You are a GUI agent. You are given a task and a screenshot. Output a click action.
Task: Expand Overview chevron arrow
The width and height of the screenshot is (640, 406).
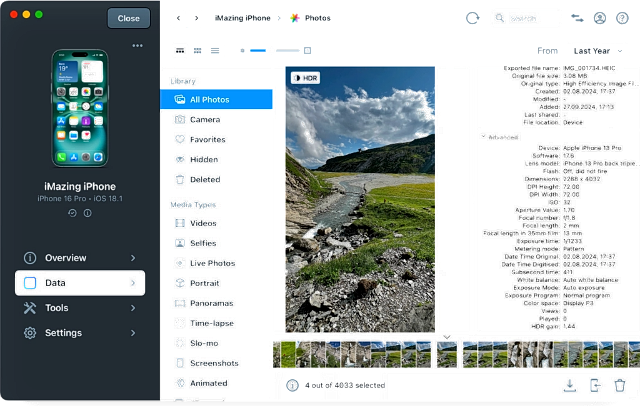(x=133, y=258)
